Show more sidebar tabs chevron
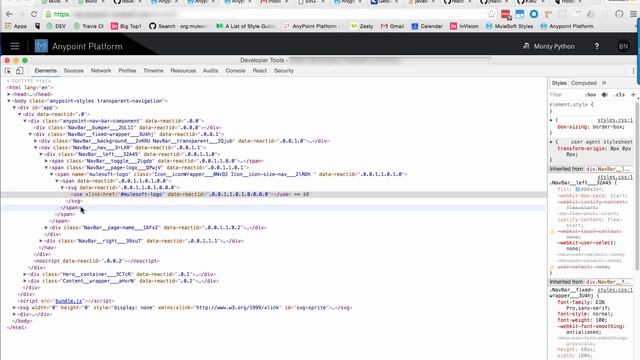640x360 pixels. (x=604, y=83)
